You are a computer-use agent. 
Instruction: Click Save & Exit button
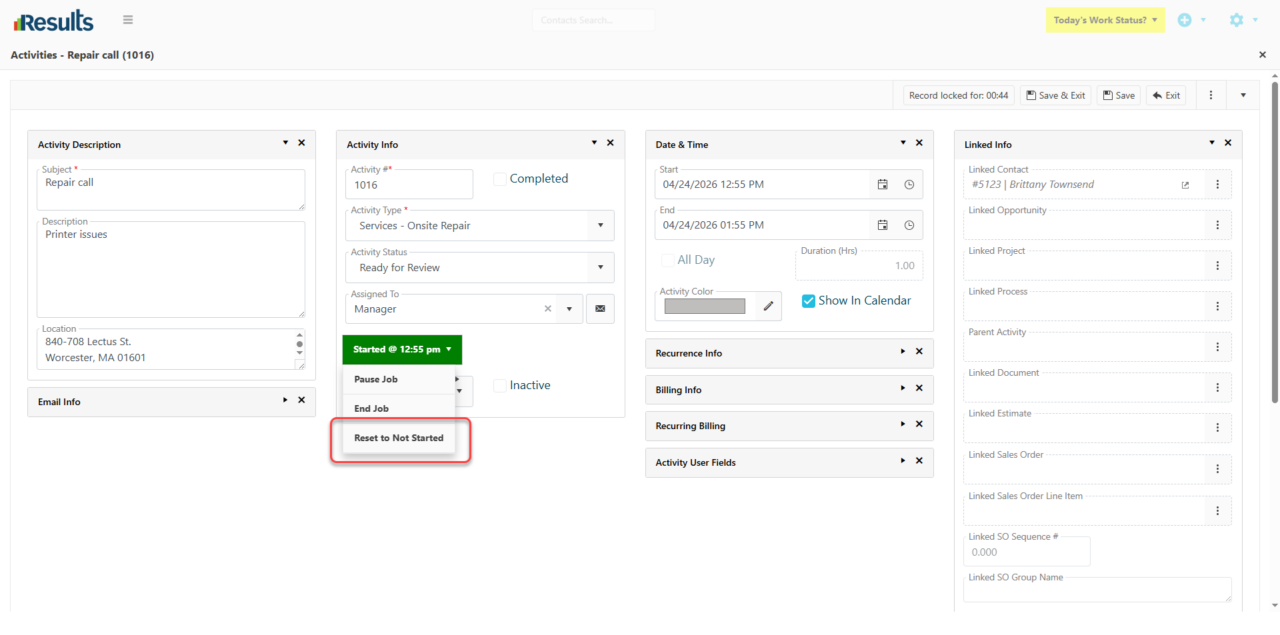pyautogui.click(x=1056, y=95)
